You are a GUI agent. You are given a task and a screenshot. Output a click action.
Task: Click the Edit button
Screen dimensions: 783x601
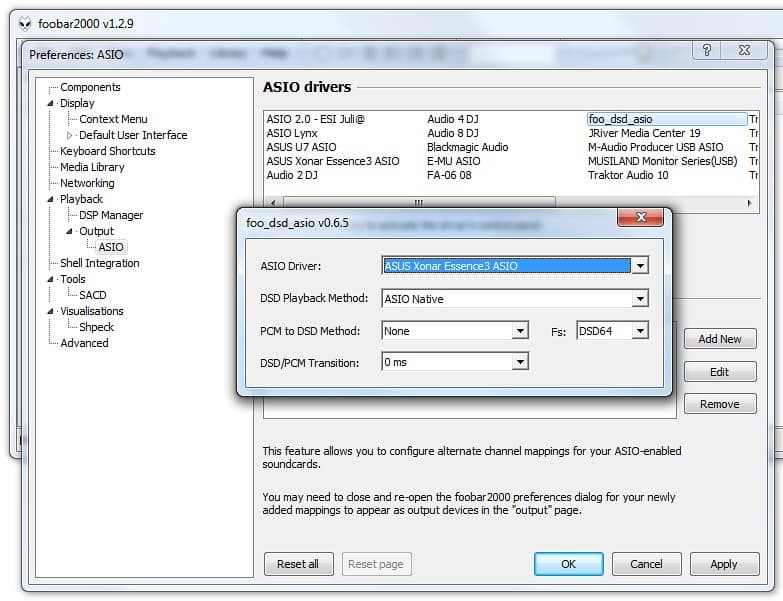720,372
